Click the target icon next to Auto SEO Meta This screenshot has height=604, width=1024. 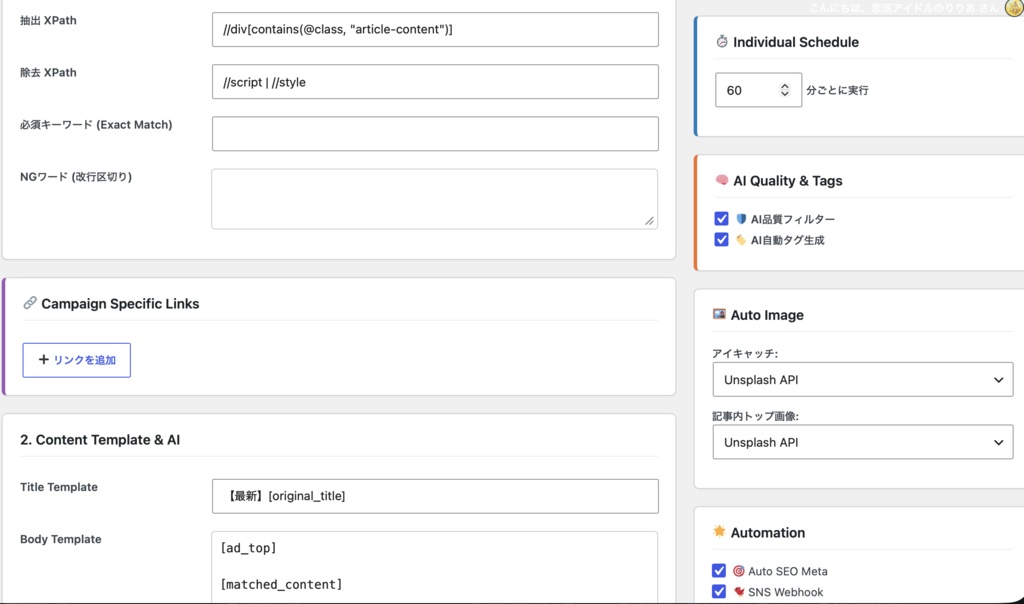pos(739,571)
